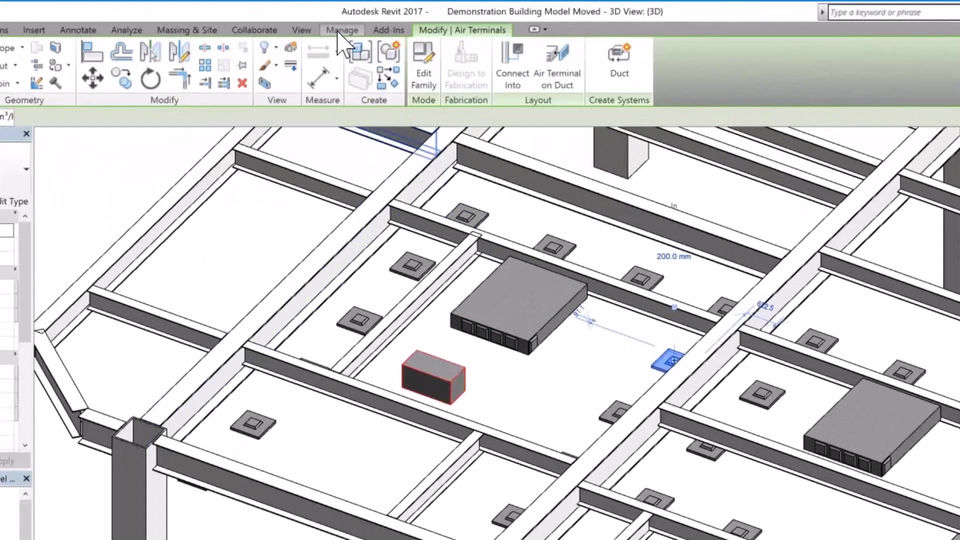Viewport: 960px width, 540px height.
Task: Open the Massing & Site tab
Action: 187,30
